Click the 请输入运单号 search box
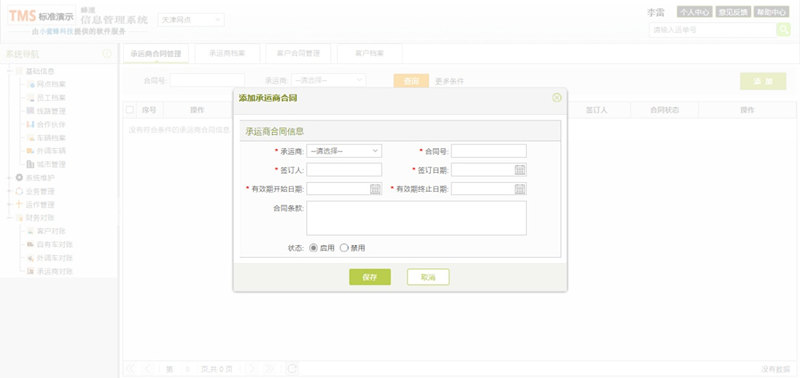The image size is (800, 378). (713, 30)
